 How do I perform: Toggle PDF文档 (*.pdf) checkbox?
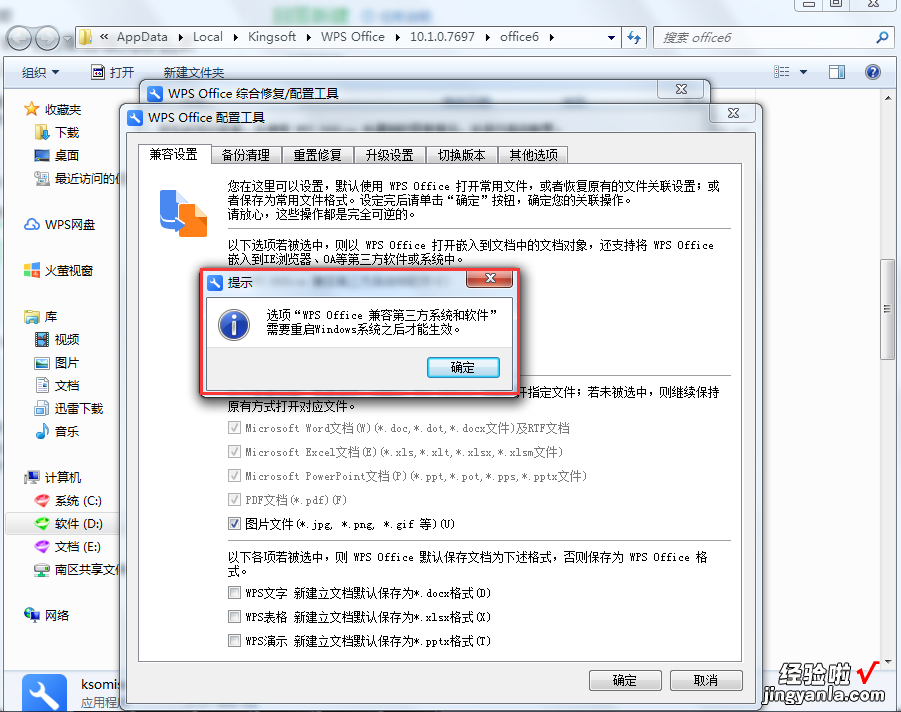pos(234,499)
